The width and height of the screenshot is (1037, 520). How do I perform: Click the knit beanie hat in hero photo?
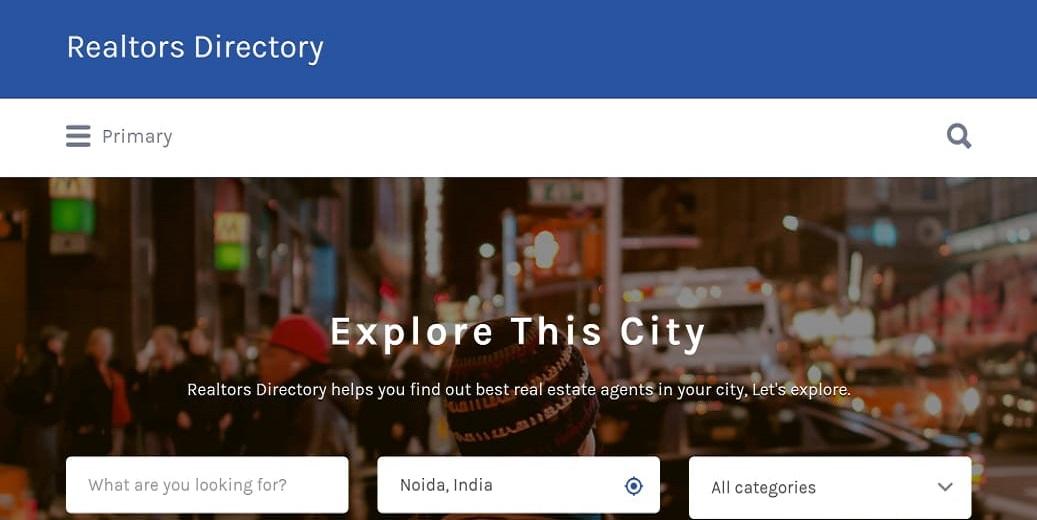click(522, 390)
